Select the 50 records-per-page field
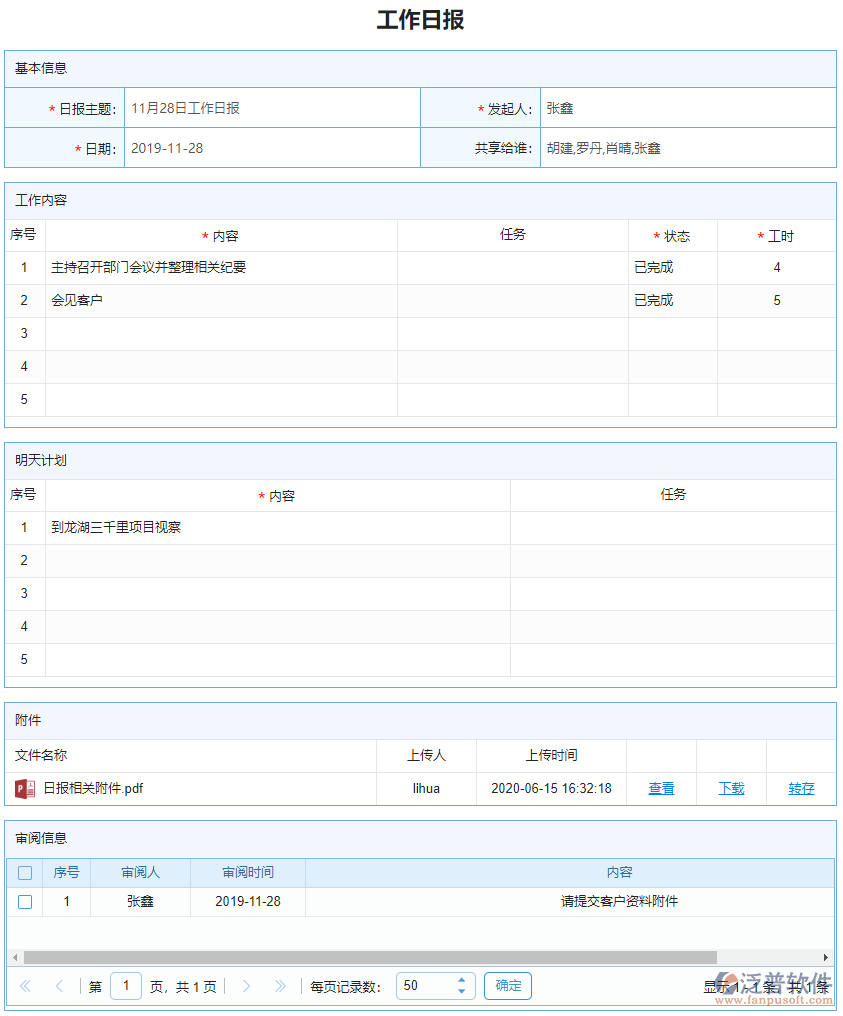The width and height of the screenshot is (843, 1016). click(425, 986)
